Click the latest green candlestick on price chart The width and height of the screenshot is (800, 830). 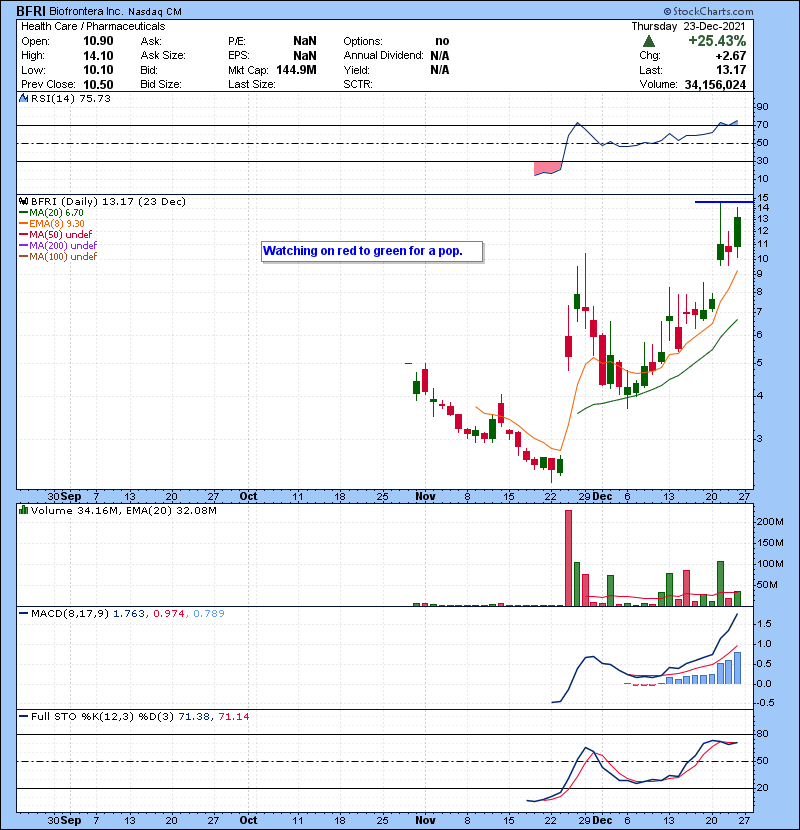click(738, 232)
